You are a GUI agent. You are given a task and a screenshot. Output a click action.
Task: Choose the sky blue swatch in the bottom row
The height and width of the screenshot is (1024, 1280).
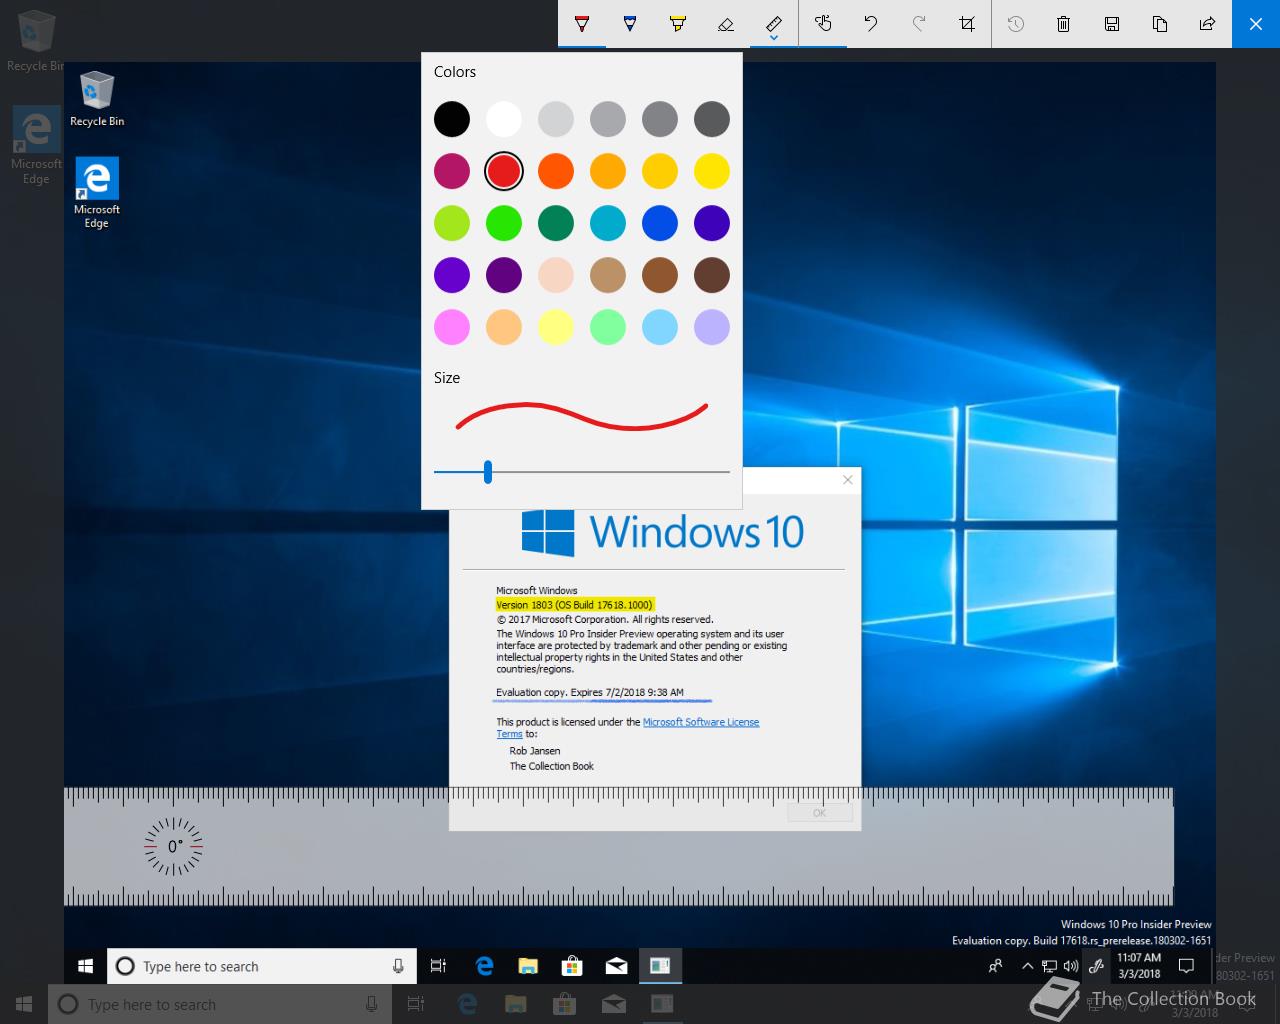click(660, 327)
